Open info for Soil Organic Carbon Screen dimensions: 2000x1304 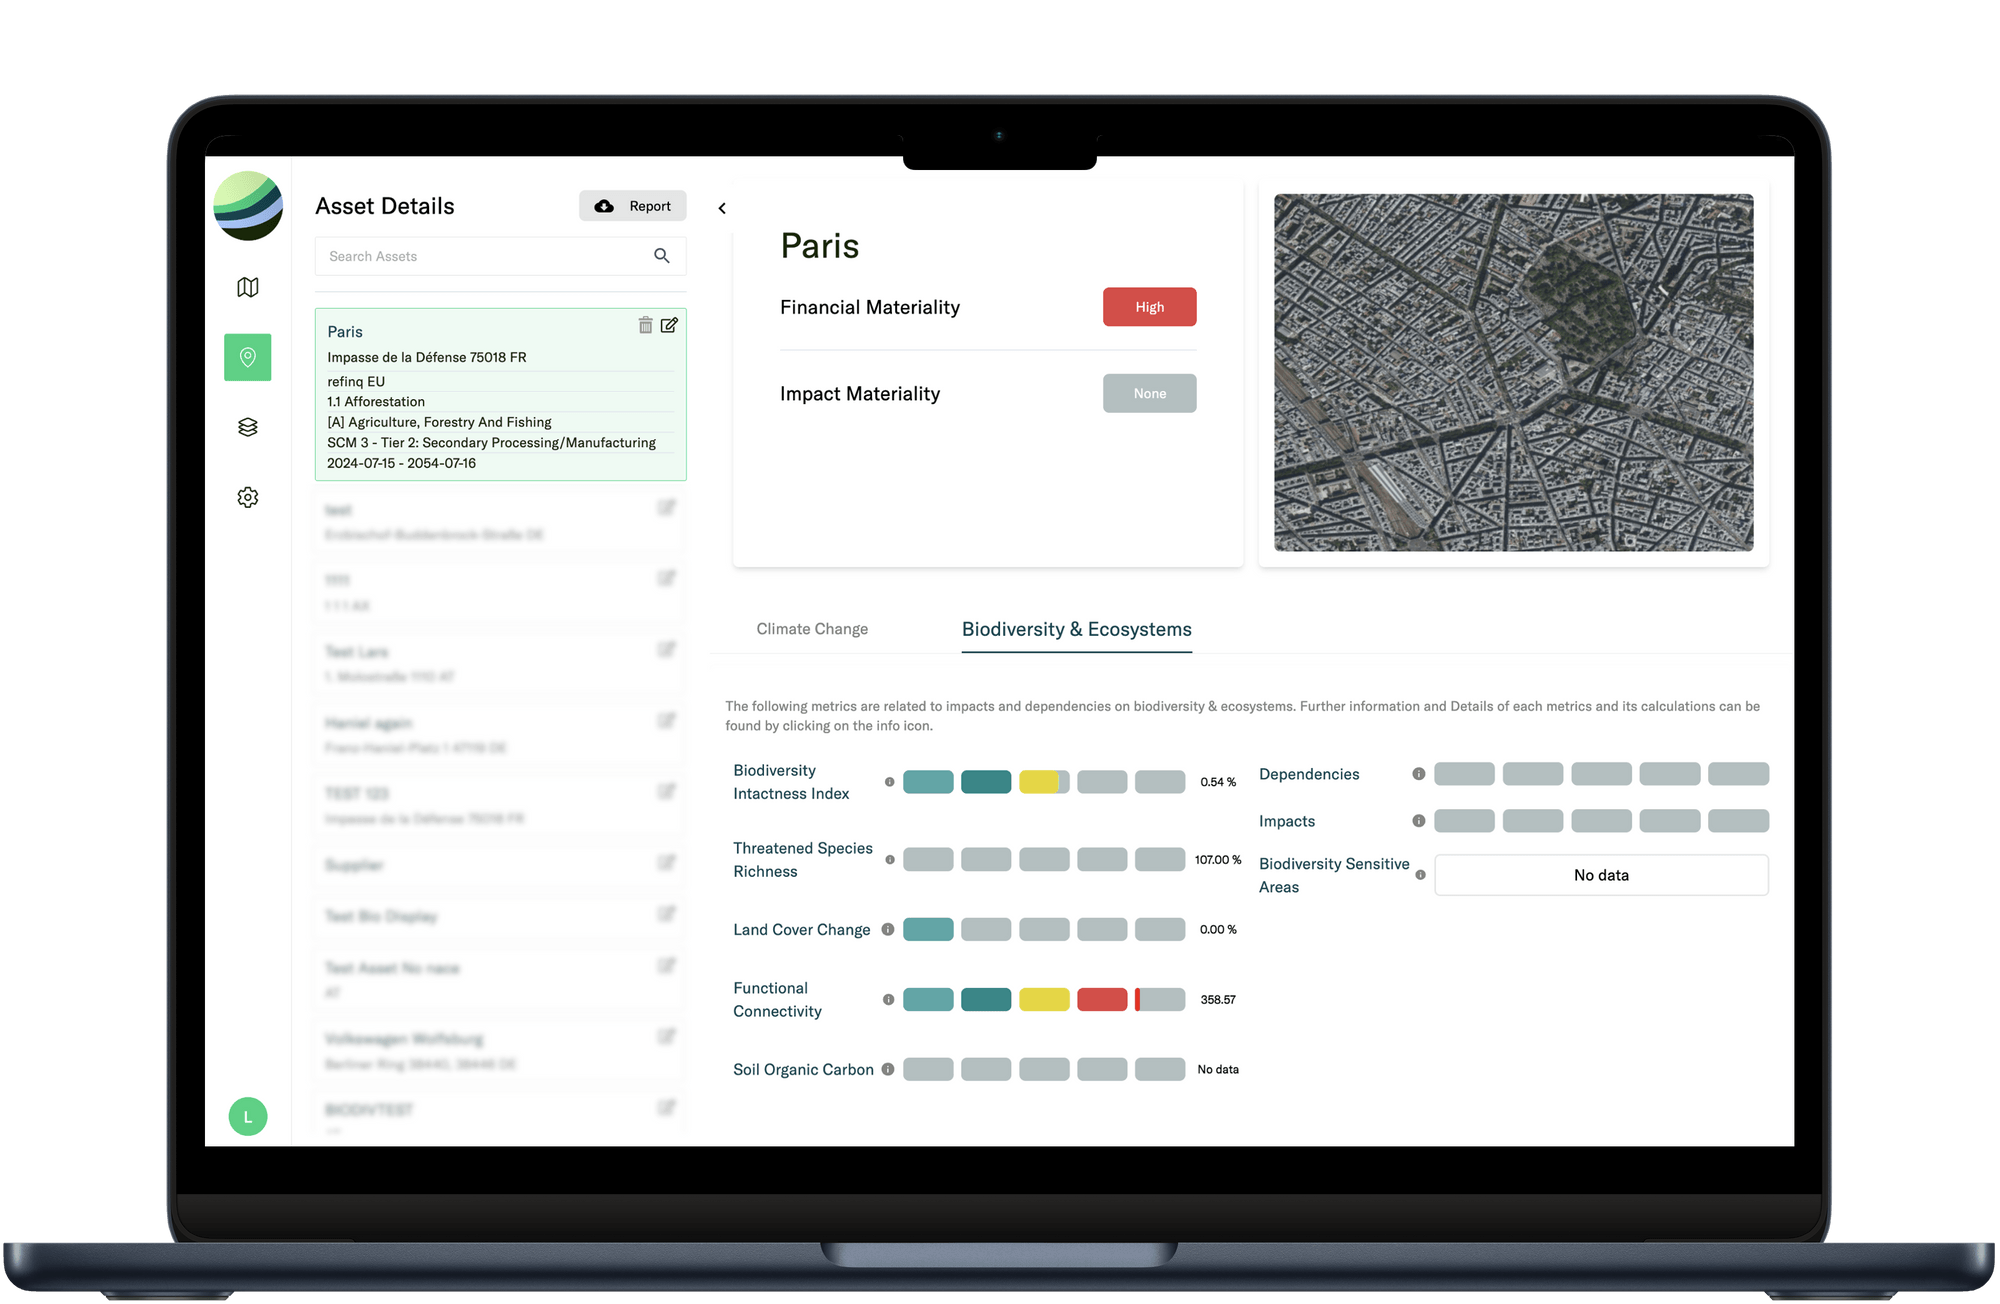[887, 1069]
